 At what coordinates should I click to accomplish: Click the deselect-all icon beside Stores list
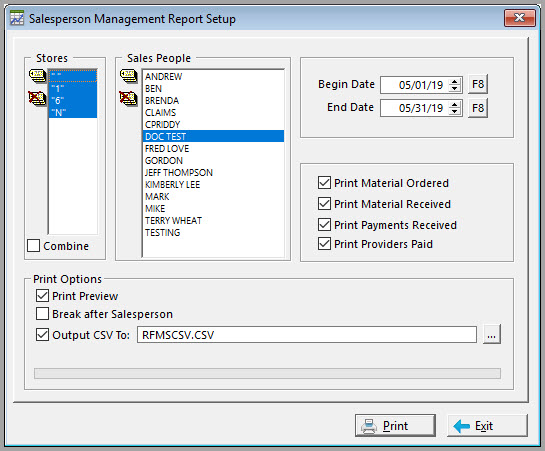point(37,98)
